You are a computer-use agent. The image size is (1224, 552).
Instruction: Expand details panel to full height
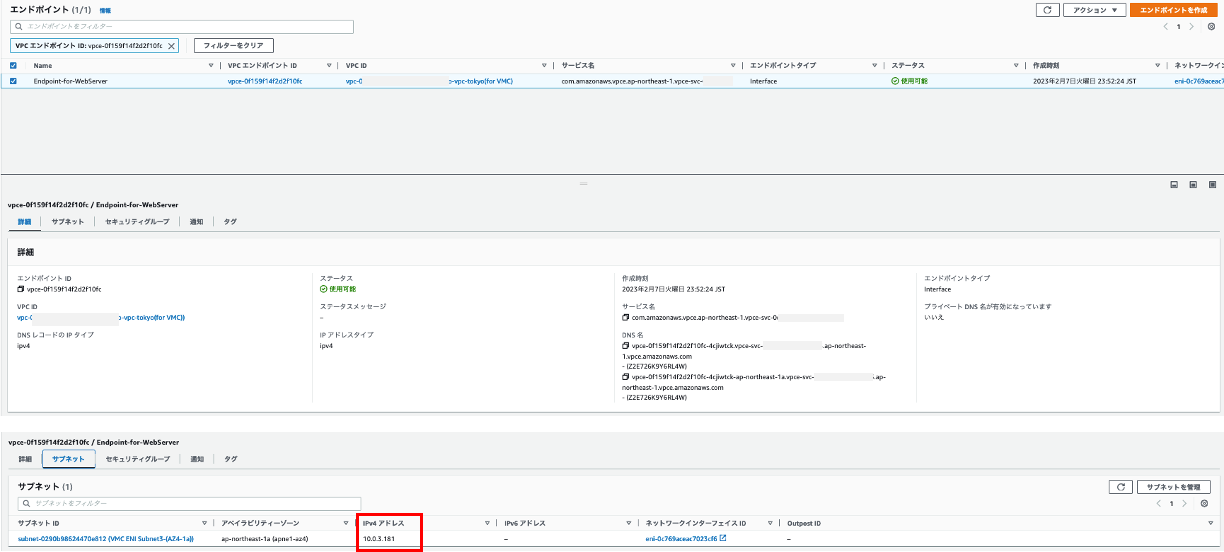[1212, 185]
